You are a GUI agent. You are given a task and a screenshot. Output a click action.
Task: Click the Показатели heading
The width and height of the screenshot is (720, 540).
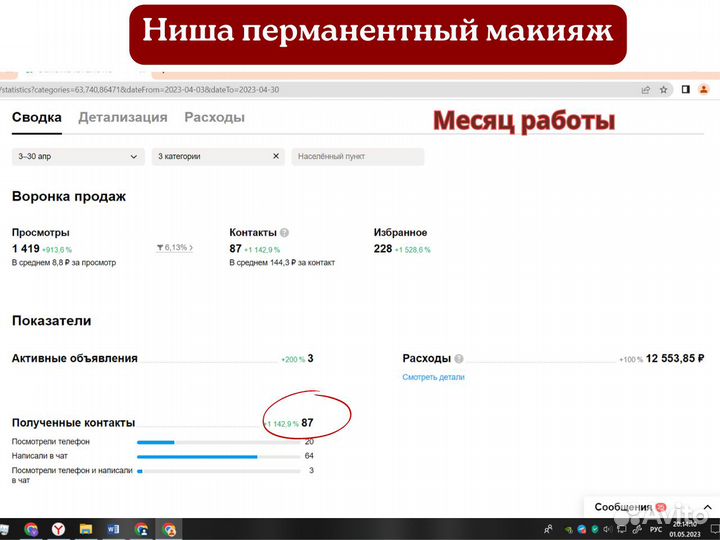[51, 321]
